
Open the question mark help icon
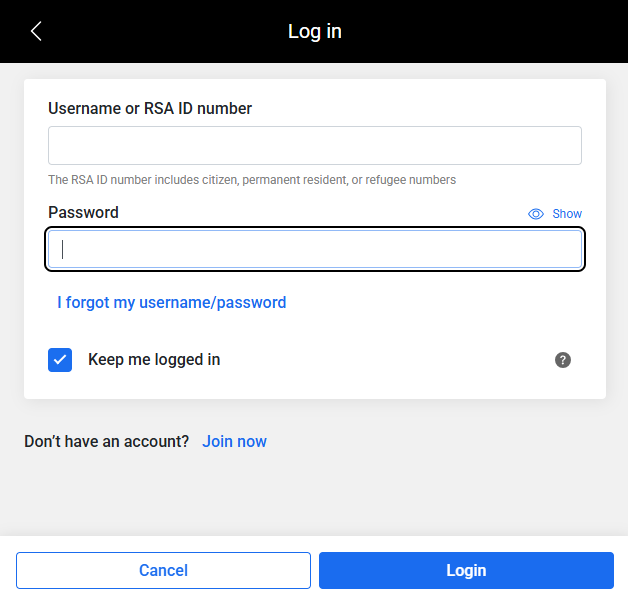(563, 360)
